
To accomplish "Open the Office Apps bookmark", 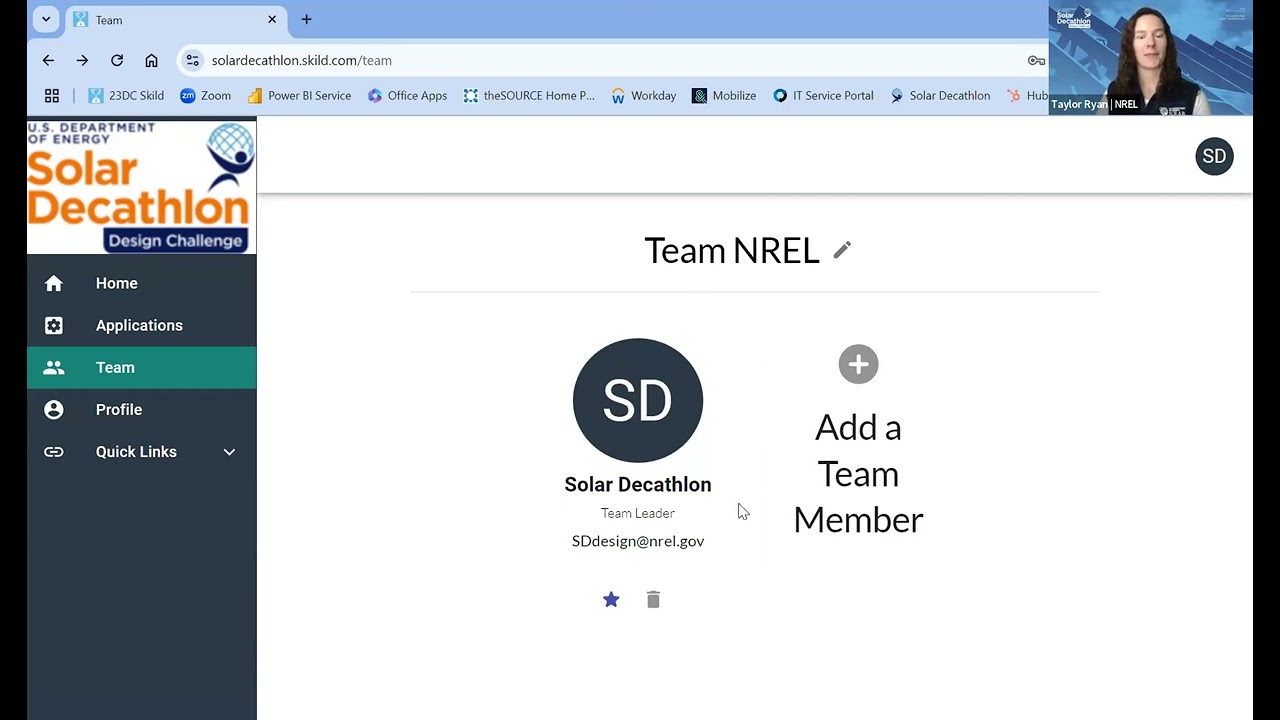I will 407,96.
